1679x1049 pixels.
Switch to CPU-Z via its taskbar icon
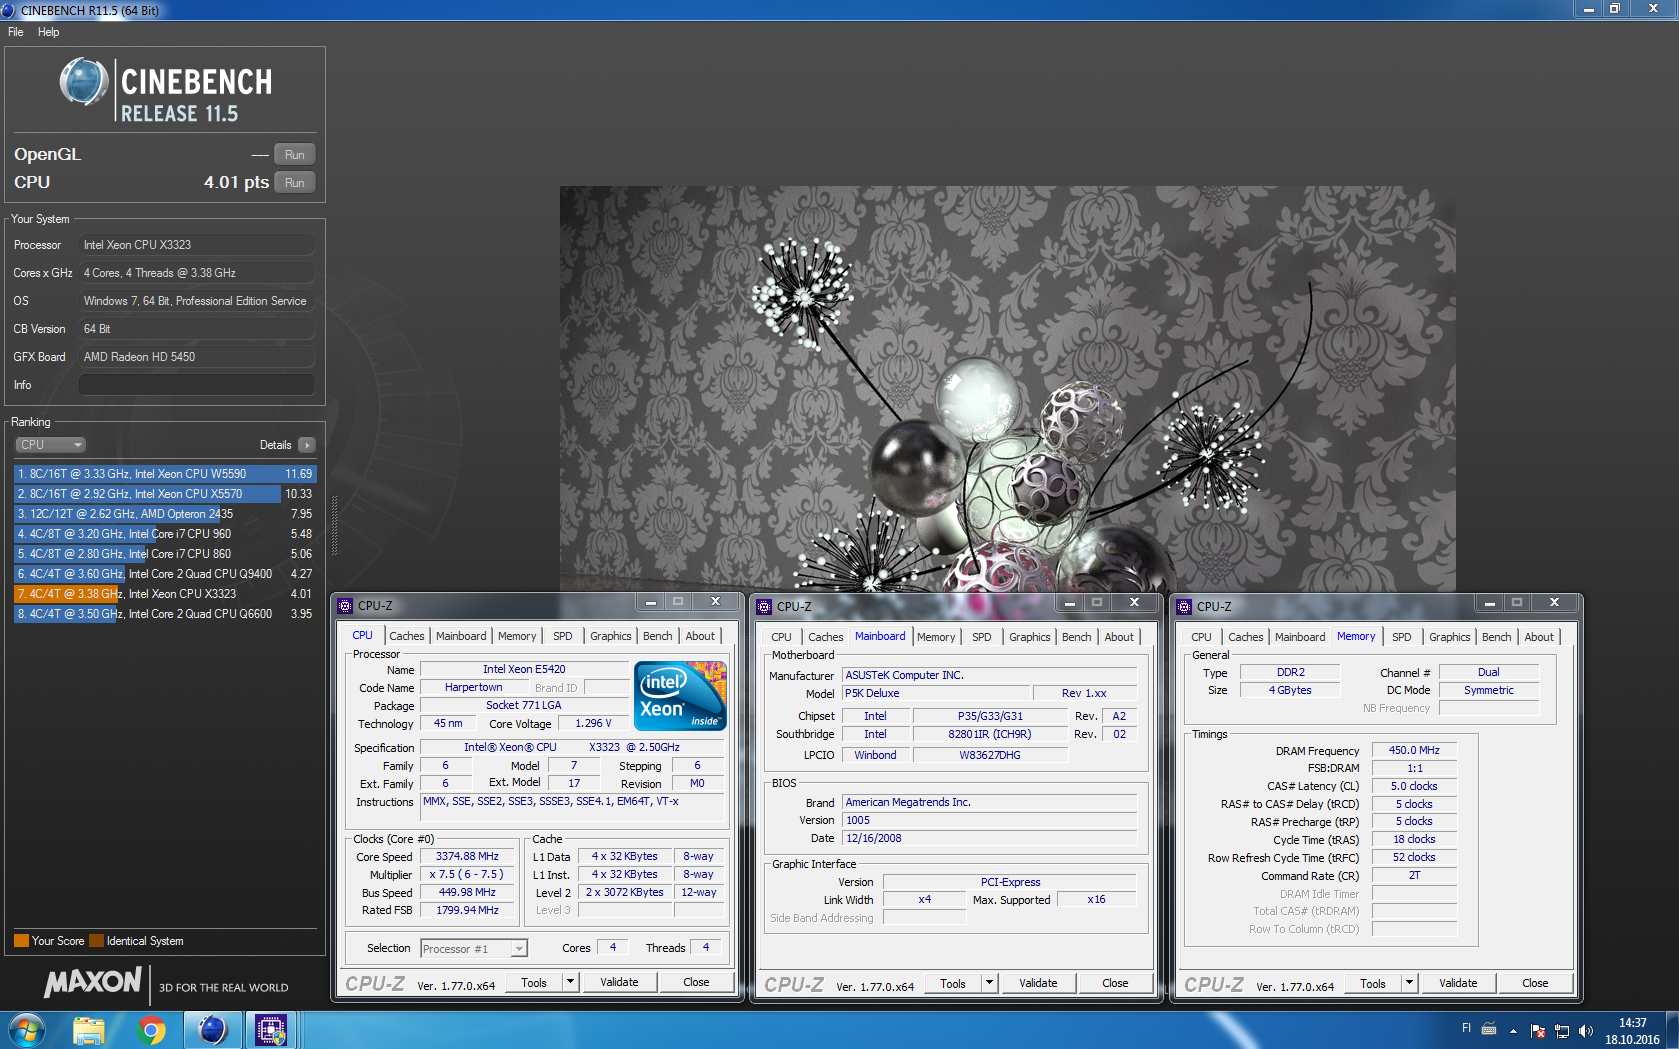pyautogui.click(x=271, y=1030)
